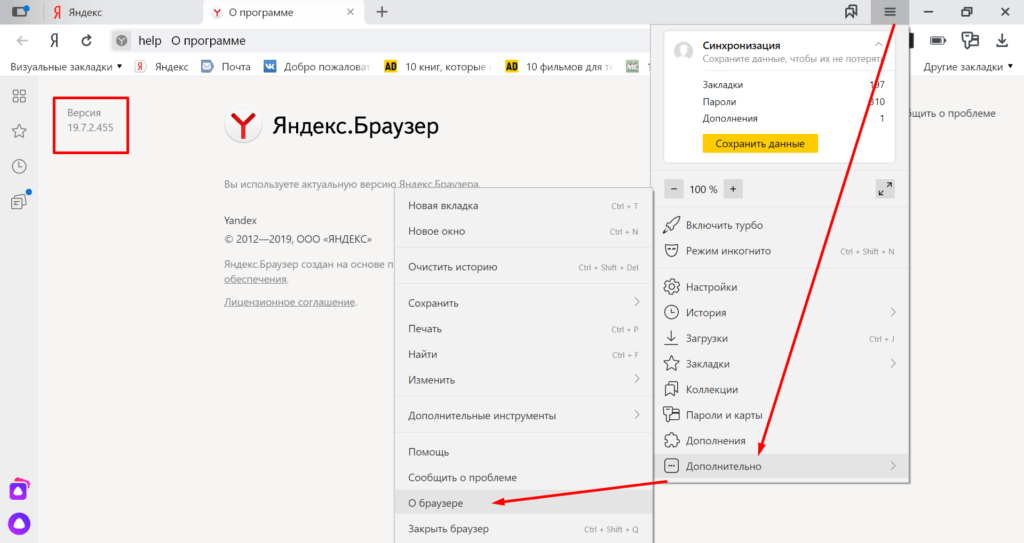Screen dimensions: 1024x543
Task: Open the sidebar tabs icon with blue dot
Action: [20, 201]
